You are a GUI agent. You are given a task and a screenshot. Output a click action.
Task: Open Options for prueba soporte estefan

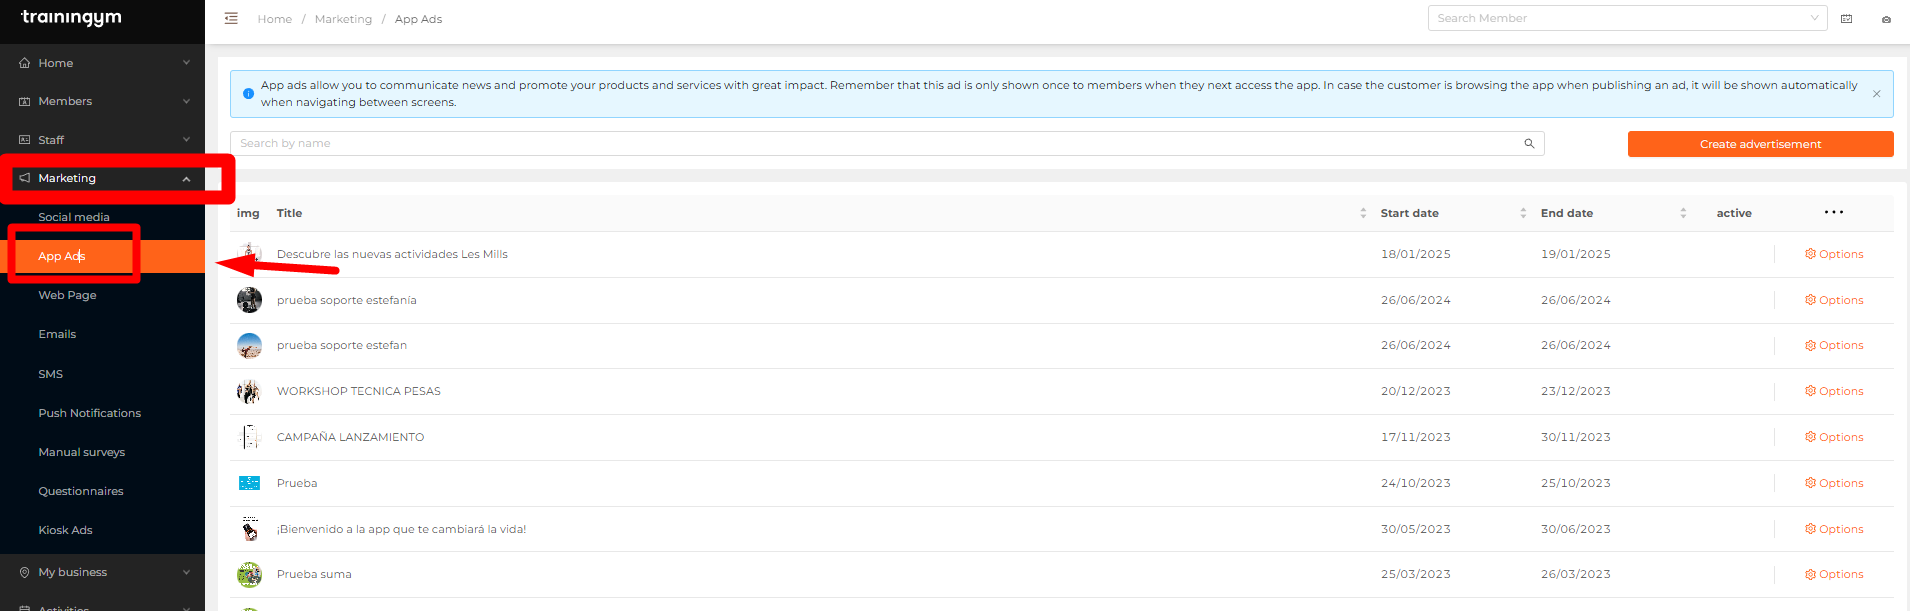tap(1834, 345)
